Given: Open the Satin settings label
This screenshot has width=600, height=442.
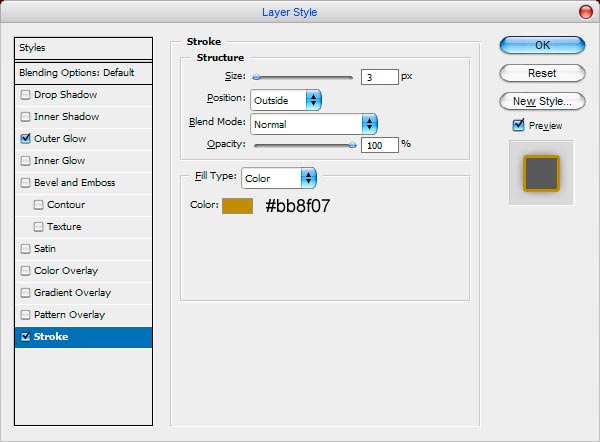Looking at the screenshot, I should 45,249.
